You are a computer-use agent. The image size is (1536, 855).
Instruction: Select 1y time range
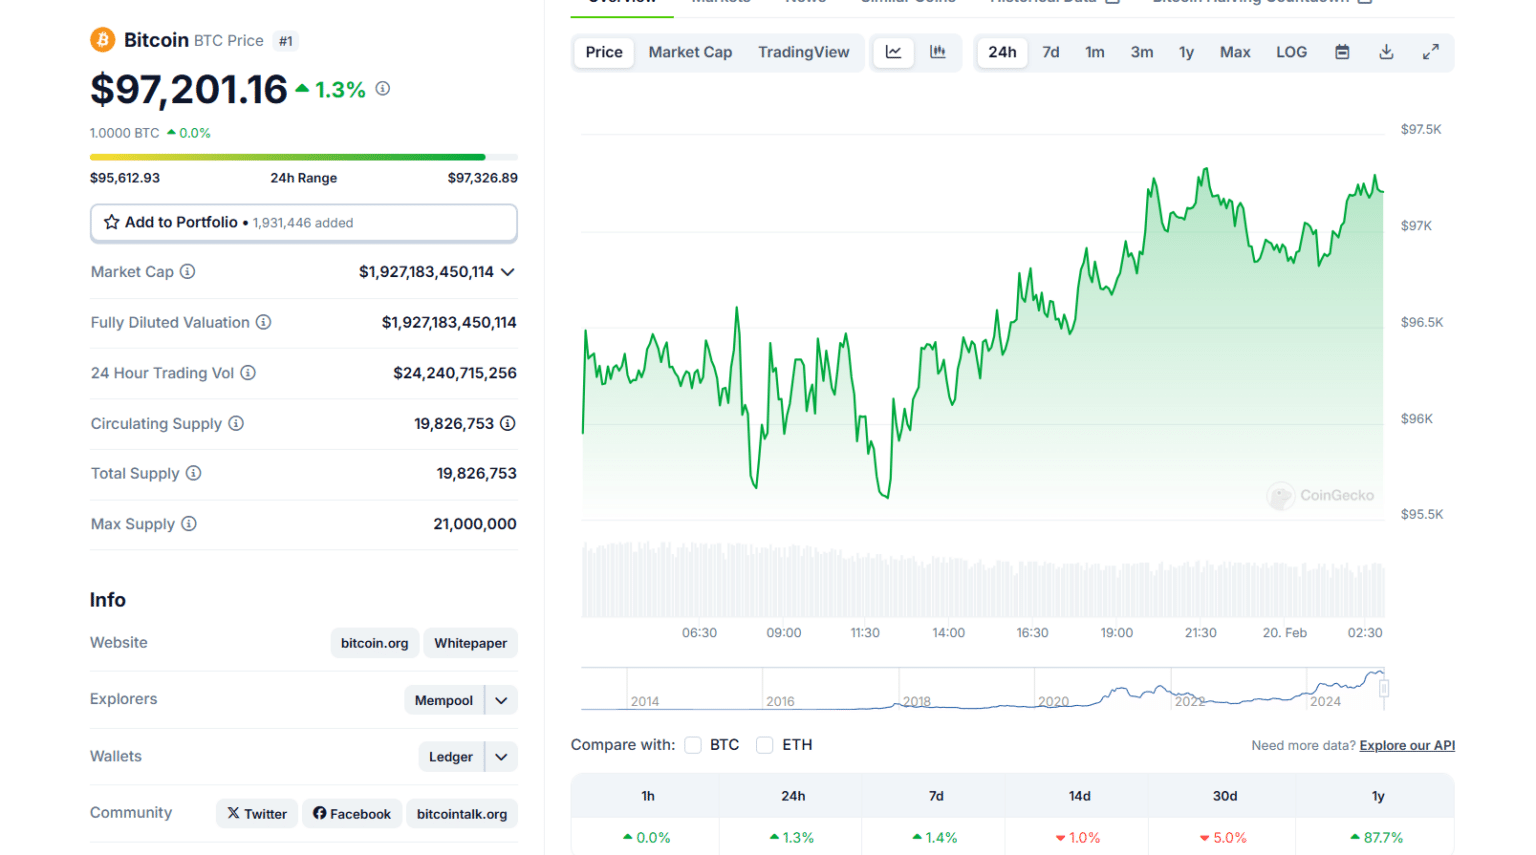(x=1186, y=52)
